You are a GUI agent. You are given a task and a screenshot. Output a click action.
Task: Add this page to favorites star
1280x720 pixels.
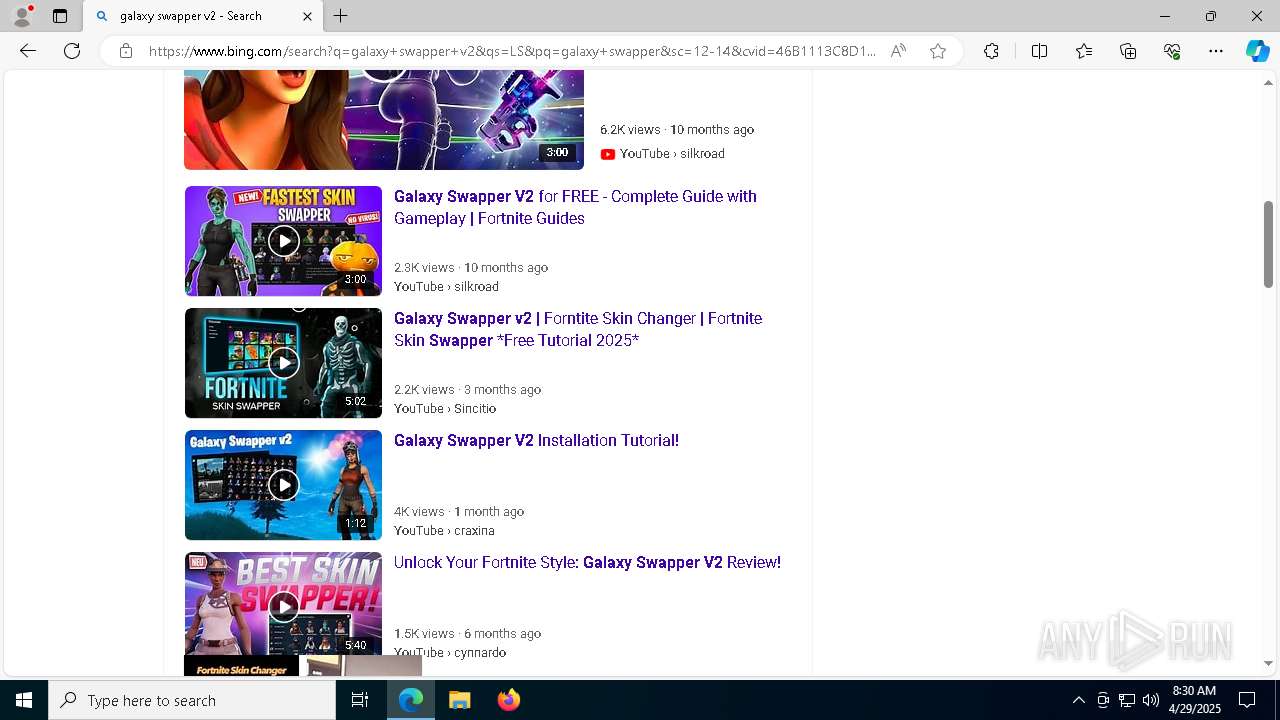point(938,51)
